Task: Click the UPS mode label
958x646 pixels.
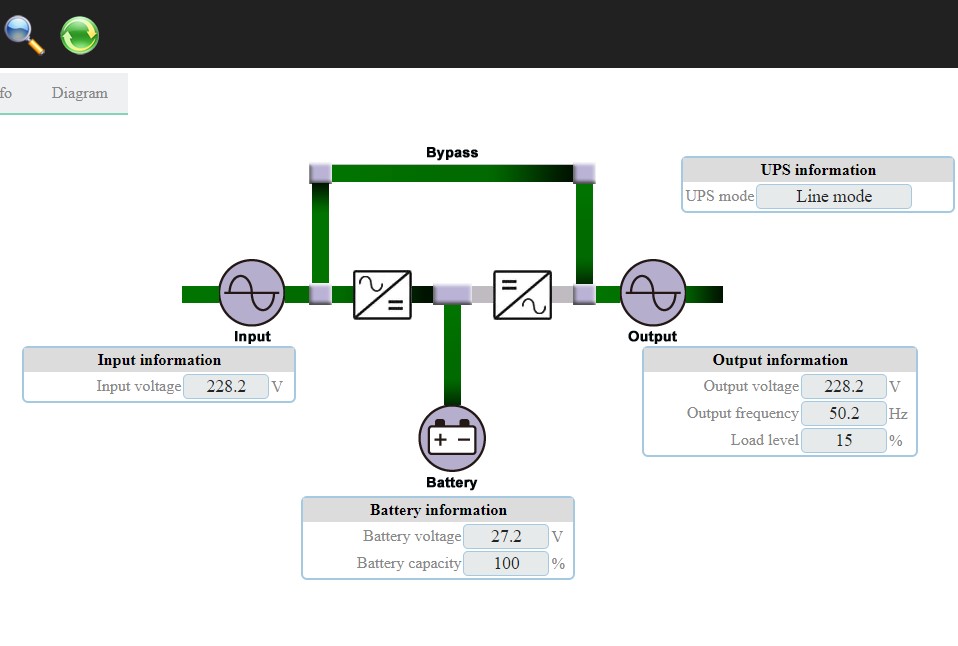Action: 720,196
